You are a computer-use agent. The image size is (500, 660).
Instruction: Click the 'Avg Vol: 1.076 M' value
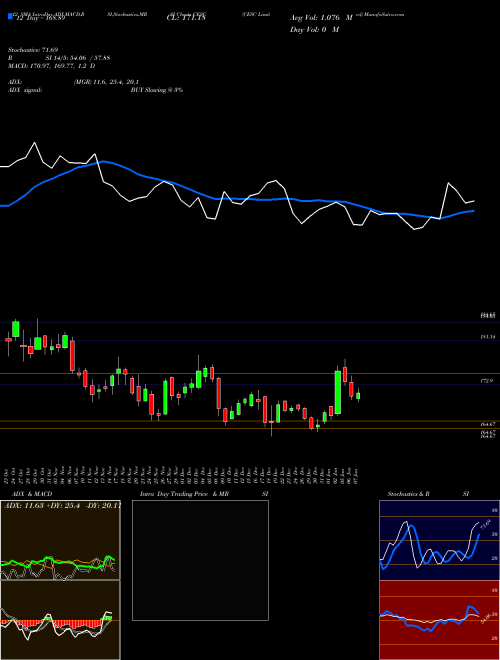(x=321, y=18)
